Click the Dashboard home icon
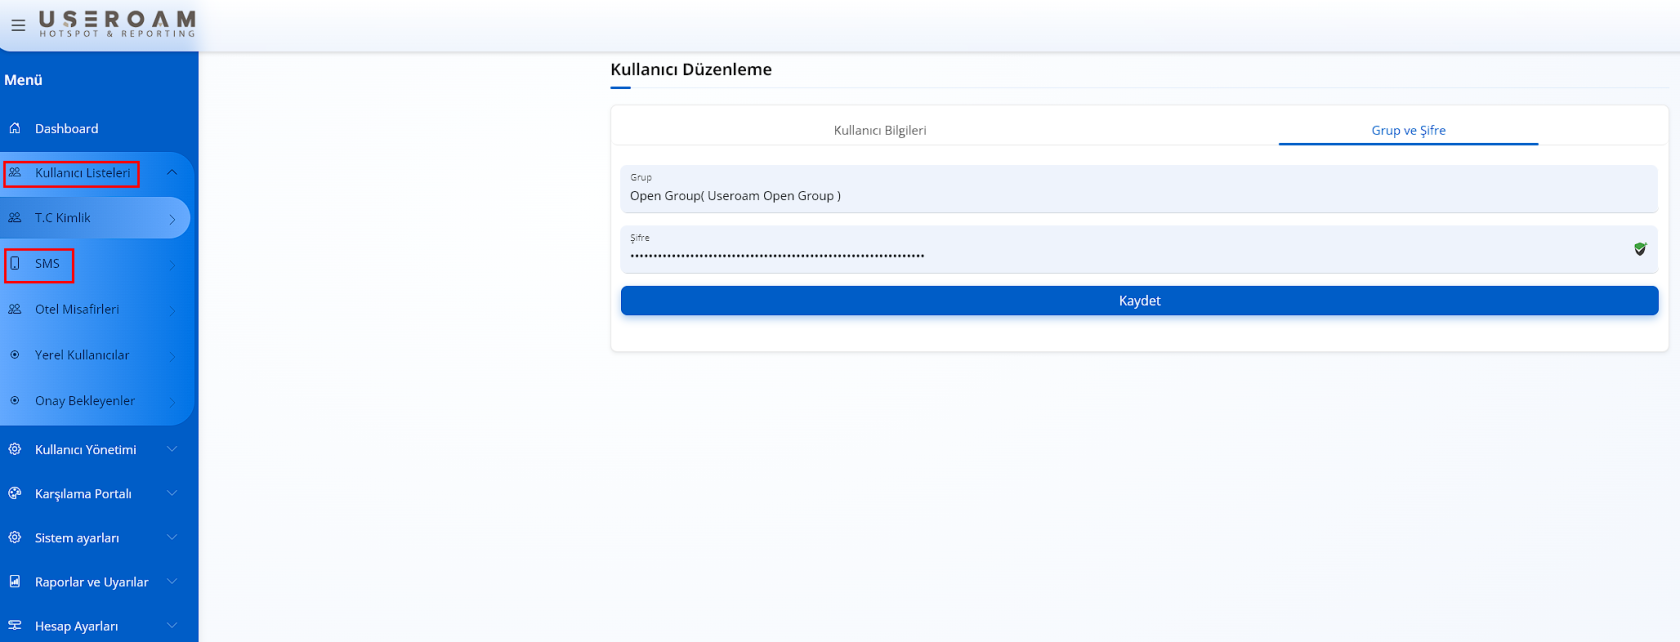 tap(15, 128)
